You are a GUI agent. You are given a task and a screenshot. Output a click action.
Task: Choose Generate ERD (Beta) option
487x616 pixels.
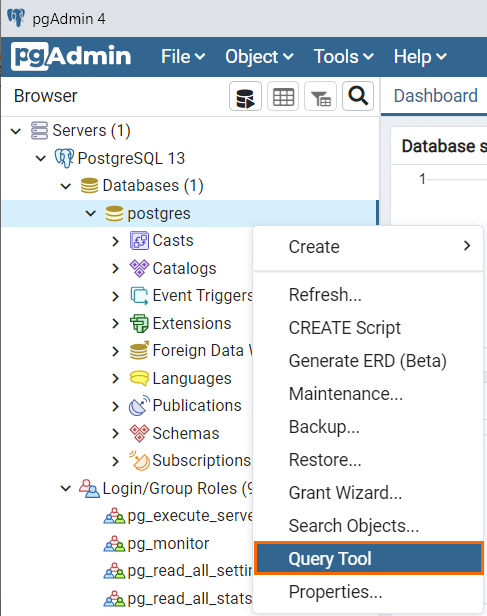point(368,361)
